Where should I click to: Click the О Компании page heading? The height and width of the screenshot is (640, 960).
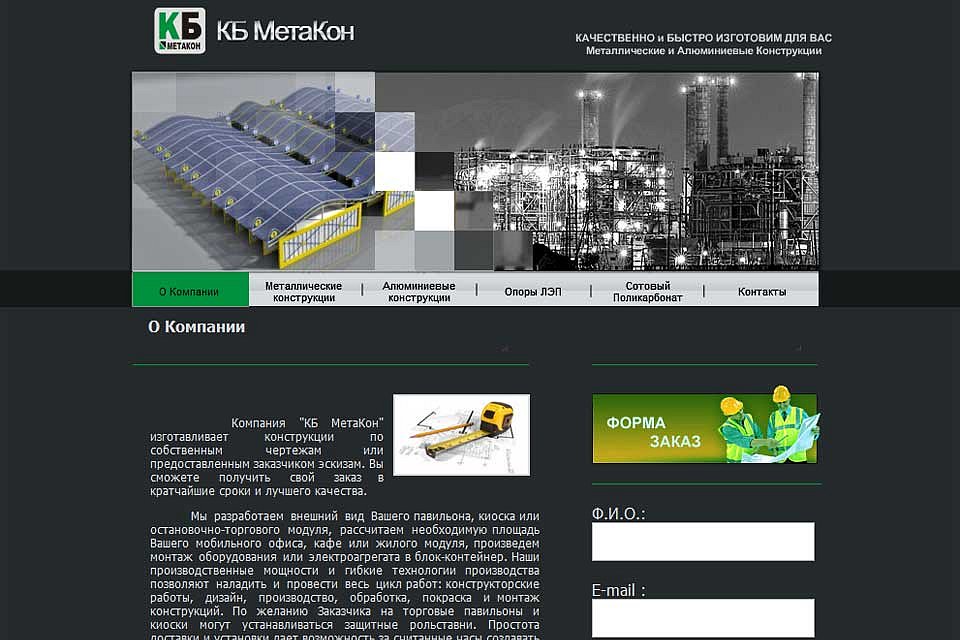pos(196,327)
